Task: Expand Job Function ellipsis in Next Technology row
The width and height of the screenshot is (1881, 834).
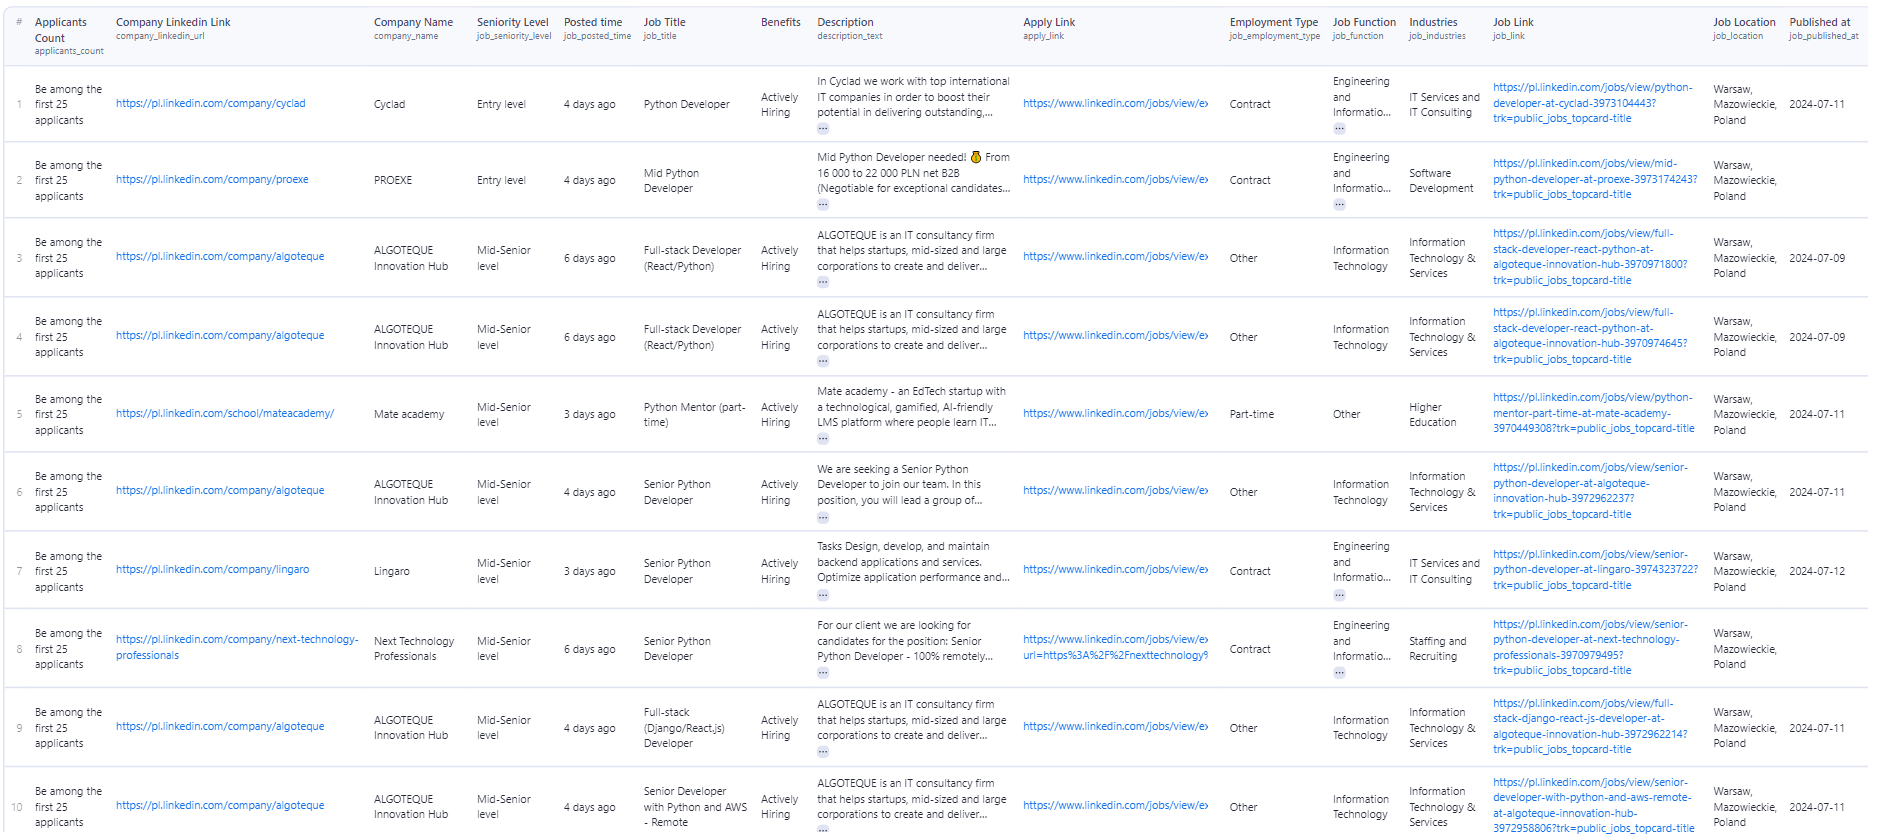Action: [1339, 672]
